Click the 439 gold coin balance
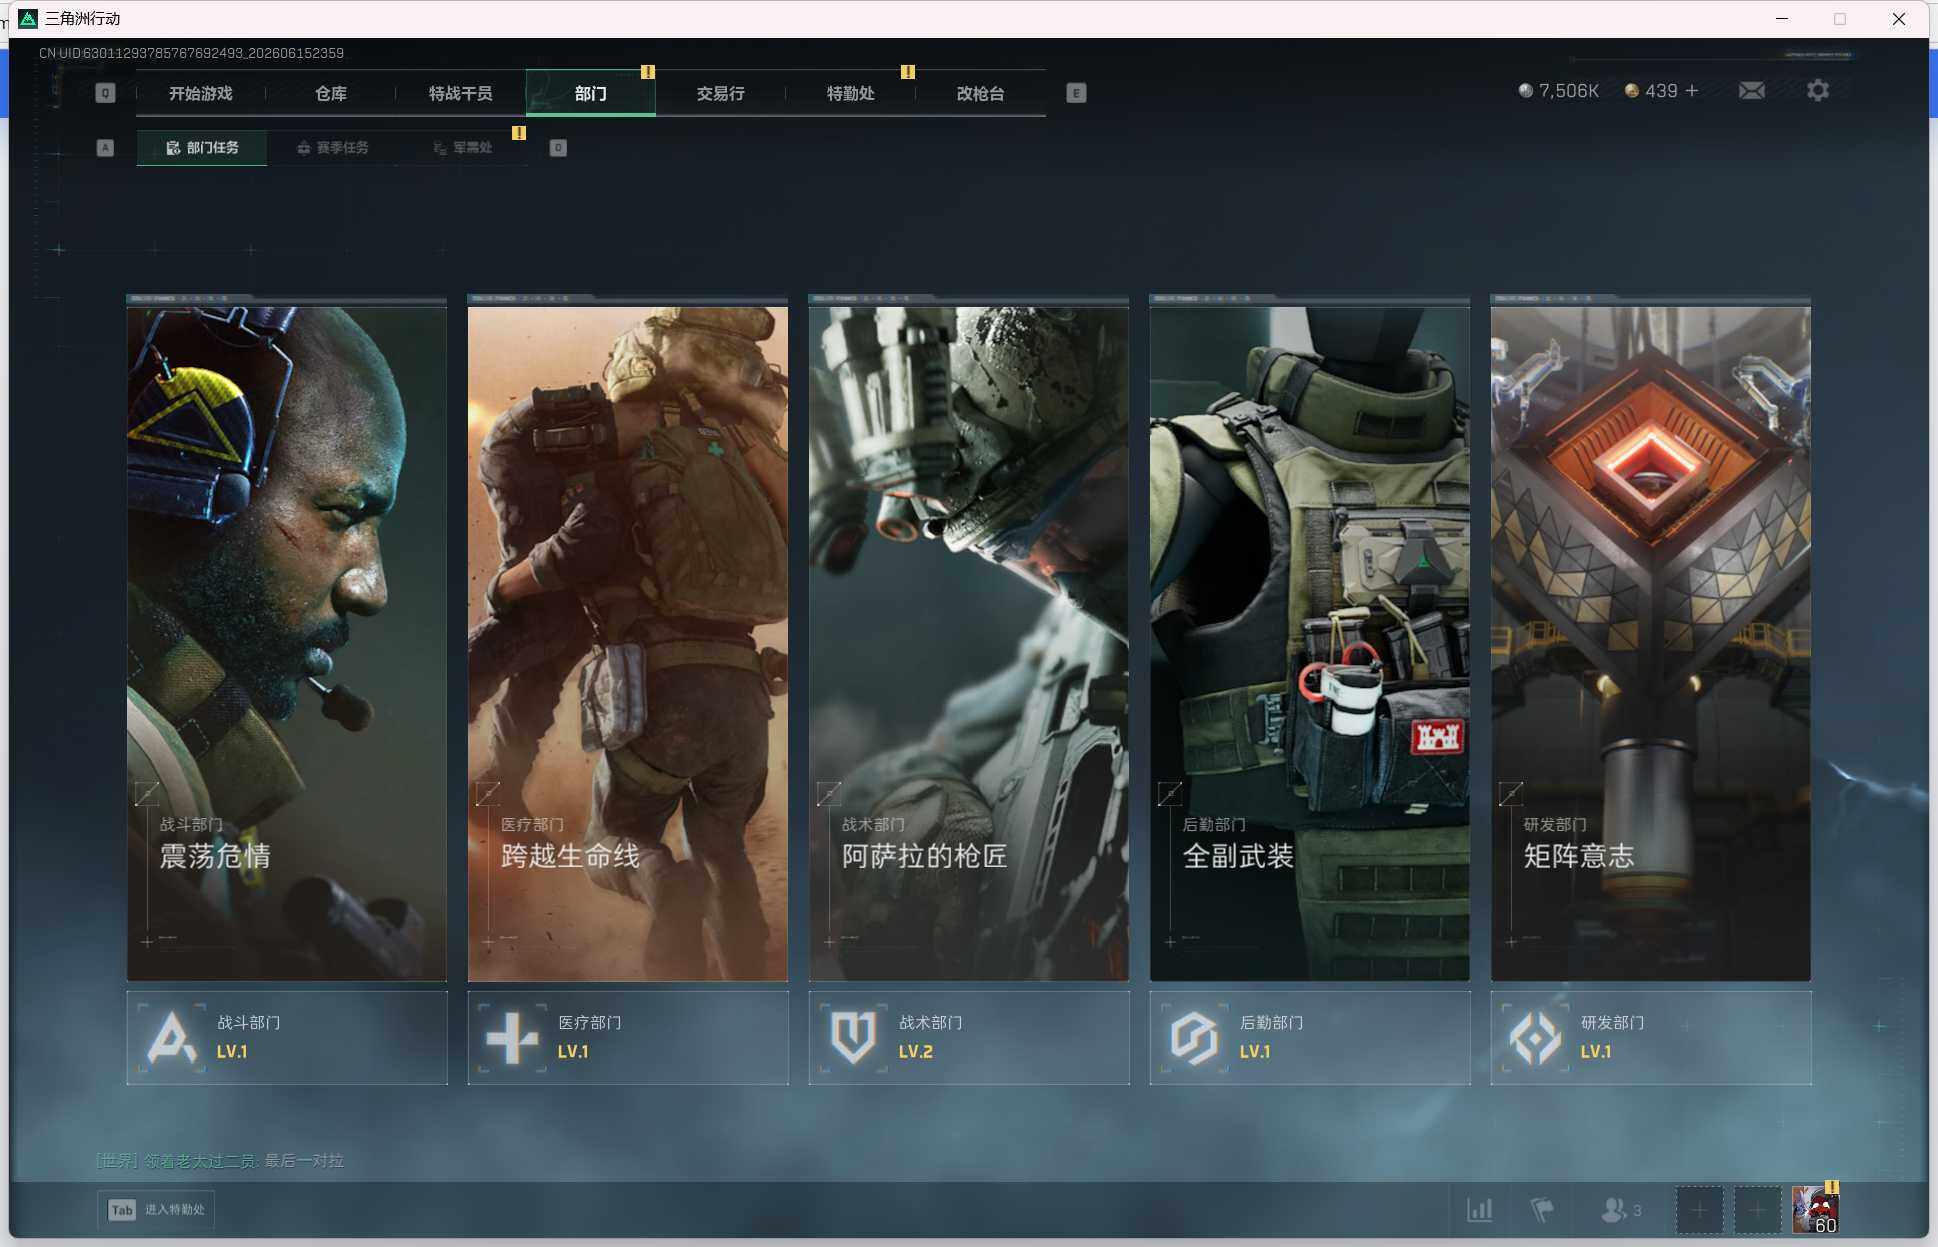Image resolution: width=1938 pixels, height=1247 pixels. [1651, 91]
